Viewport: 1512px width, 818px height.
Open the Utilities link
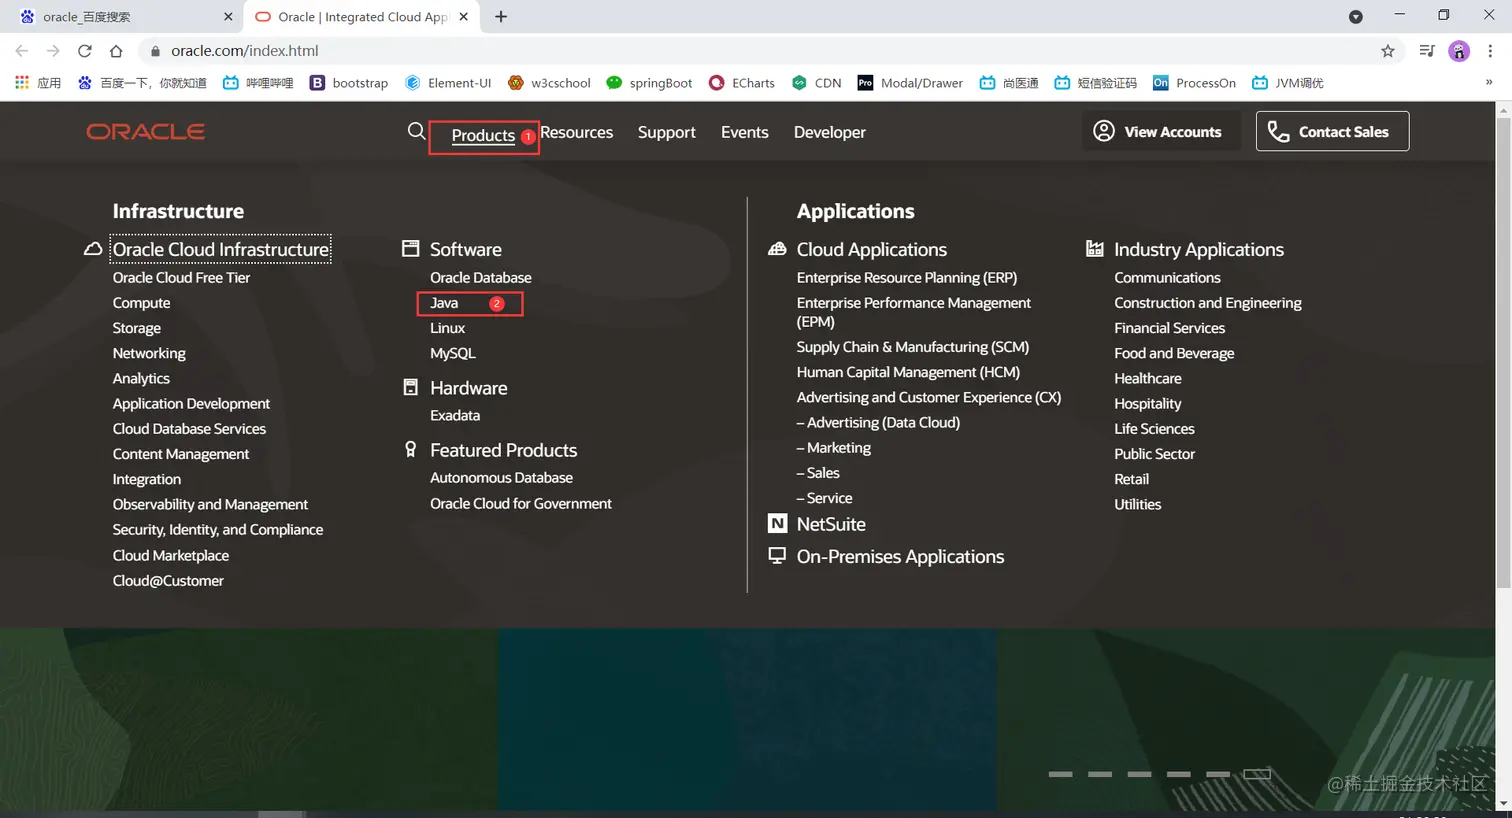1138,504
